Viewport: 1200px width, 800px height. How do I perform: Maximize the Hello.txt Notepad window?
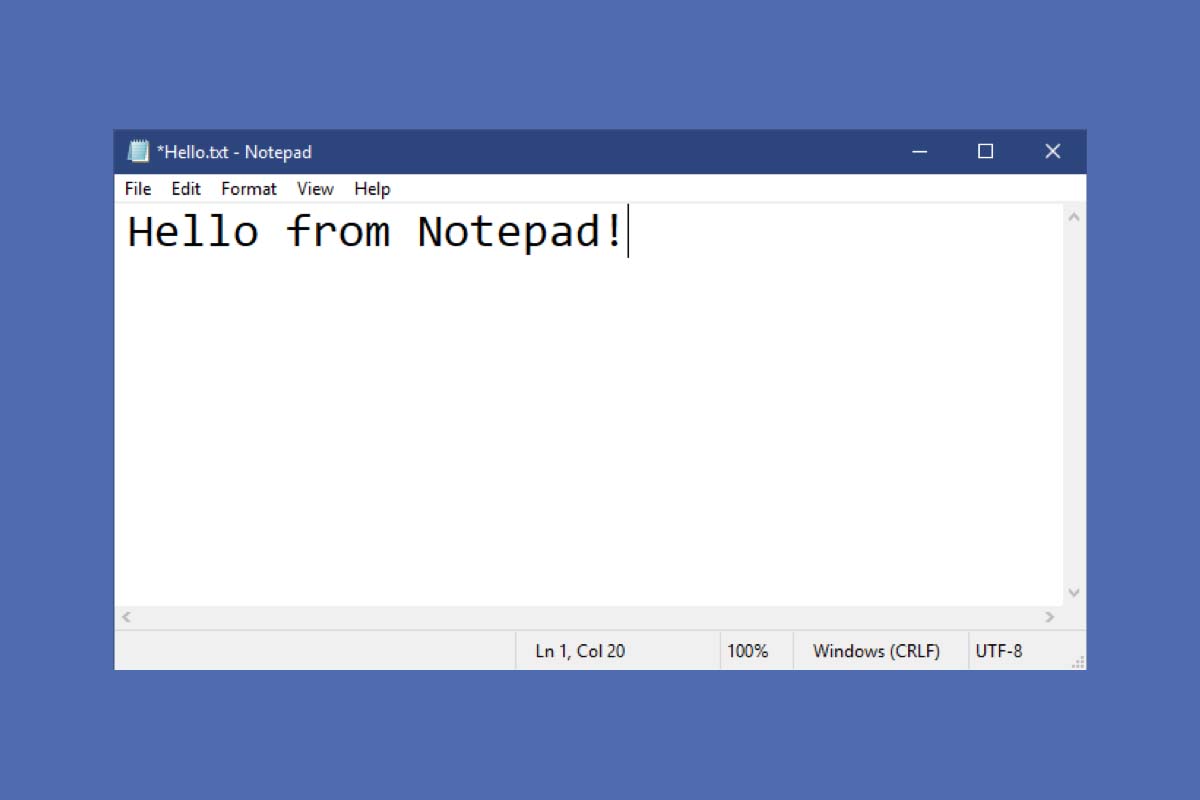coord(985,152)
